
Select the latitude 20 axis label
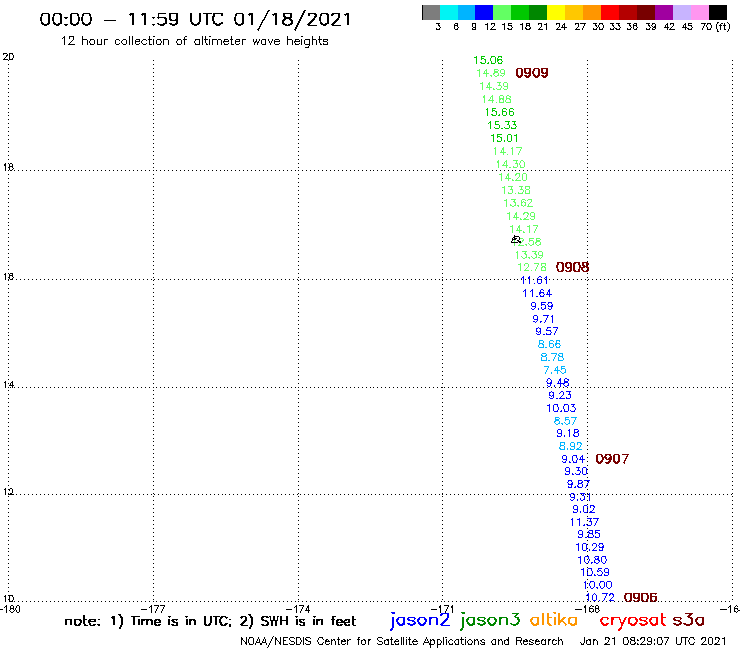click(8, 57)
